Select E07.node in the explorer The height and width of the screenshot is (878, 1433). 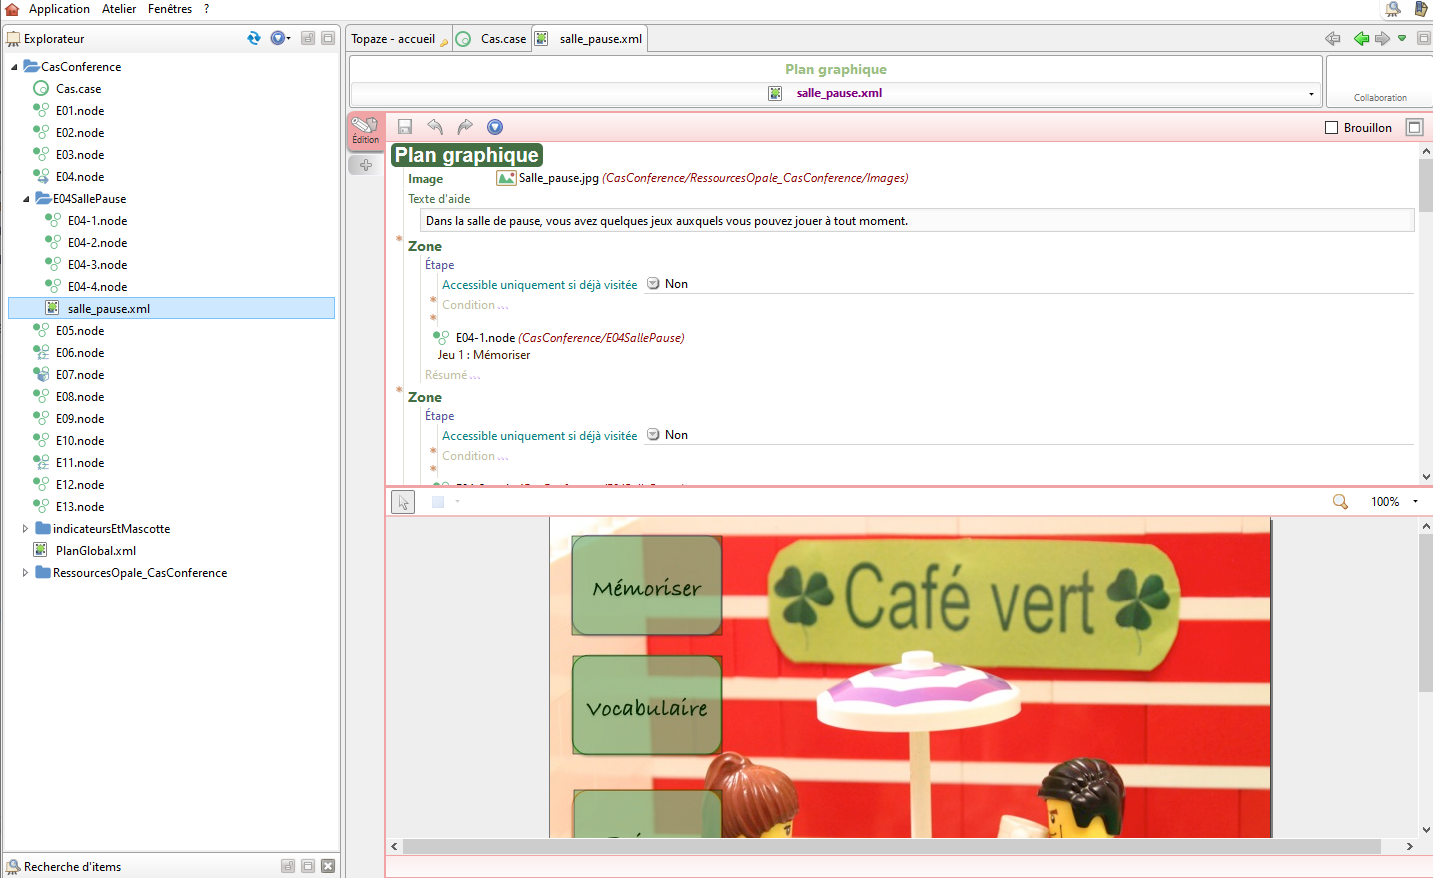[80, 375]
